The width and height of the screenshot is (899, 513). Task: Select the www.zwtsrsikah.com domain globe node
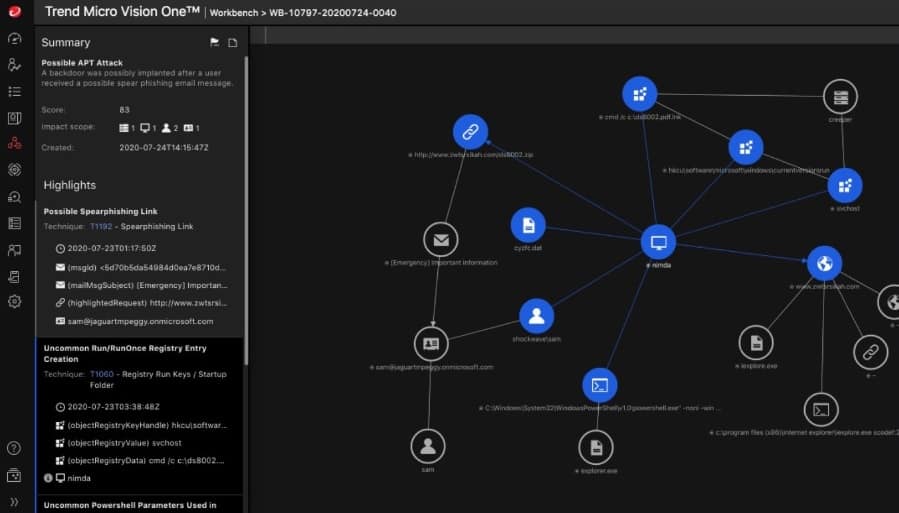824,264
